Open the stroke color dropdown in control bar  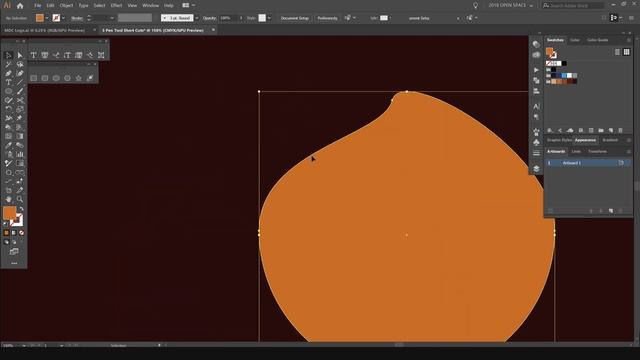point(63,18)
